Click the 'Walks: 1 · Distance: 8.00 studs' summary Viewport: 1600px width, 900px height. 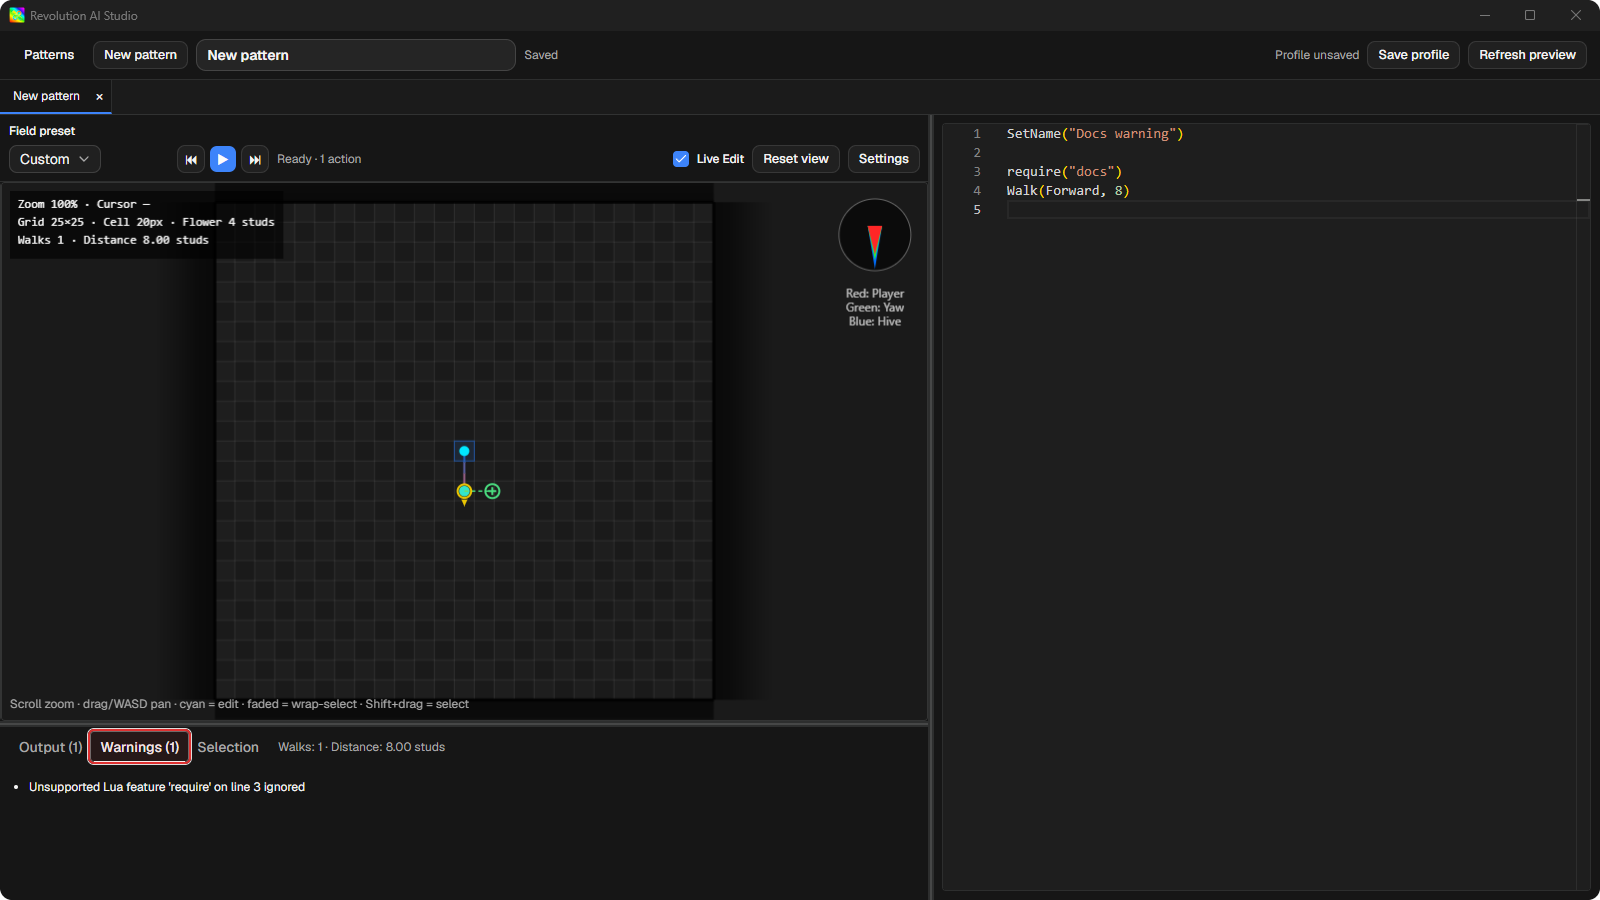coord(361,747)
